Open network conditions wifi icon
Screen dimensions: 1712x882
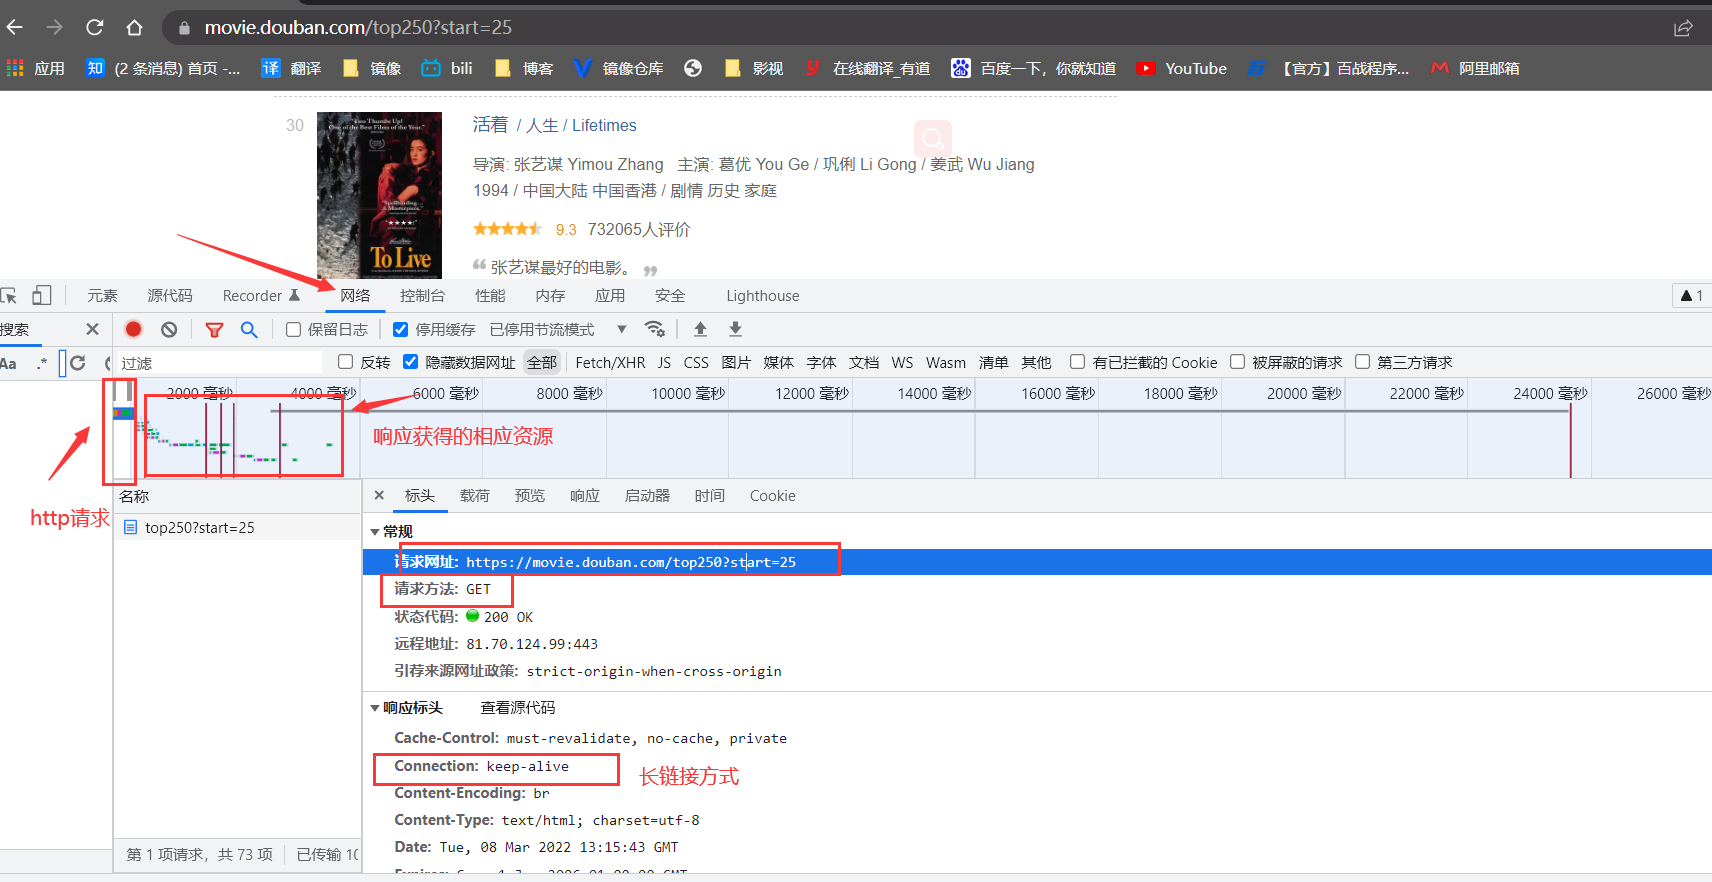click(655, 329)
